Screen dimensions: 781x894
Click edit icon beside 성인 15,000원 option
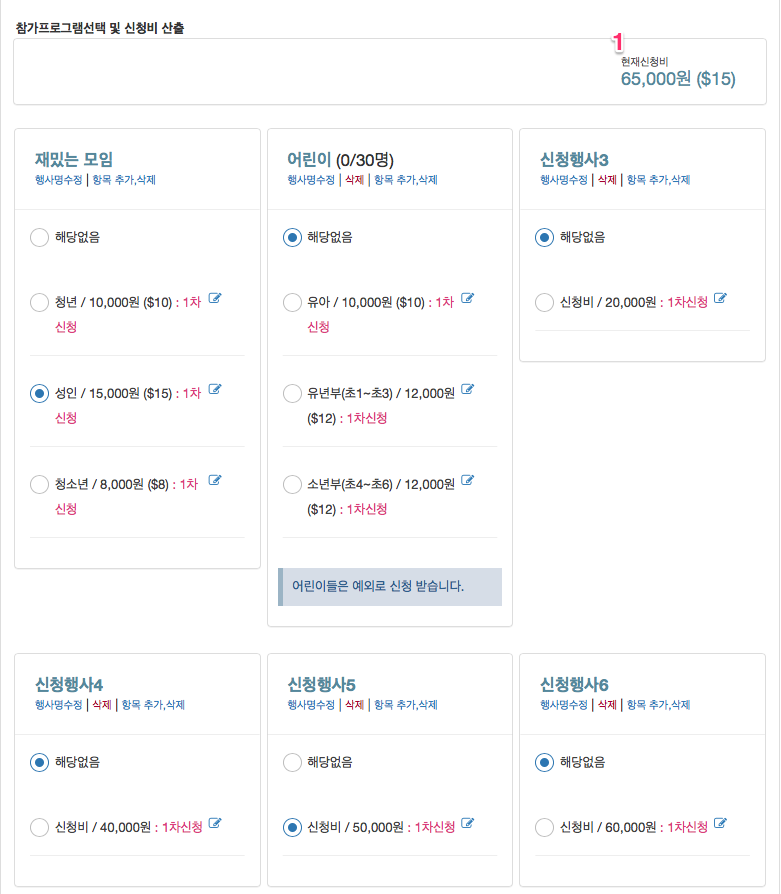tap(215, 389)
